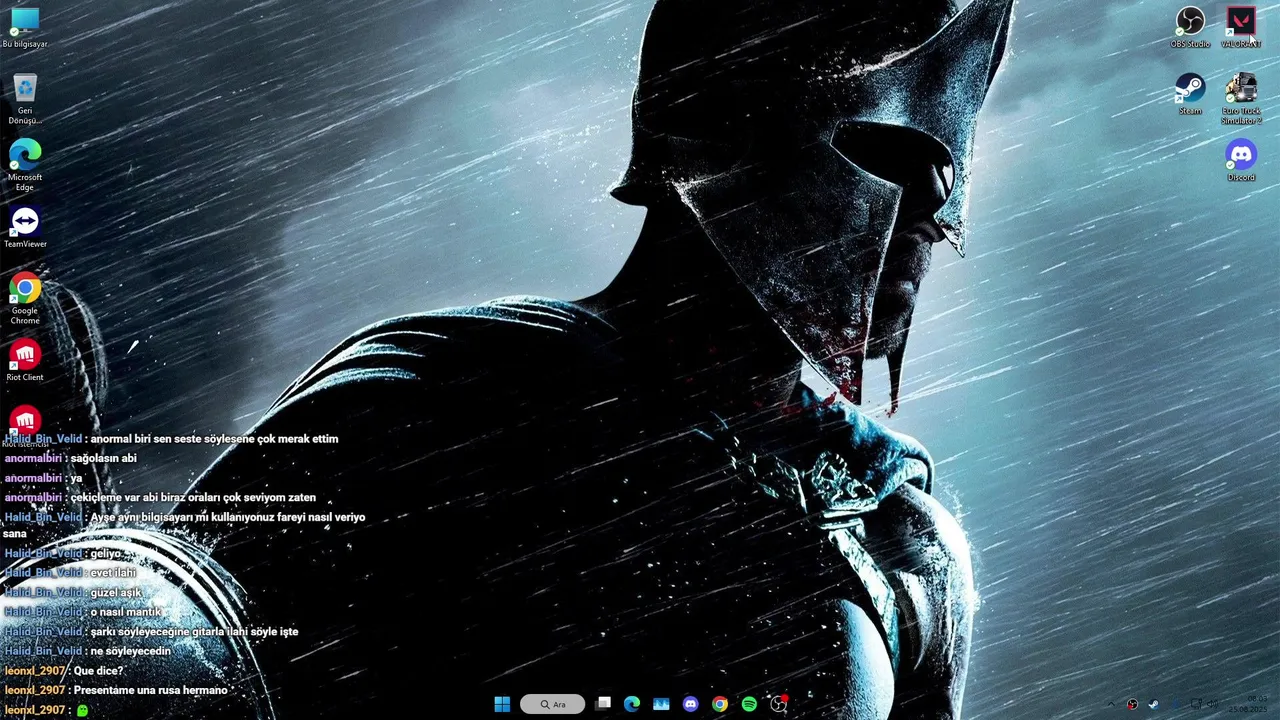Click chat message 'evet ilahi'
The height and width of the screenshot is (720, 1280).
[x=112, y=573]
